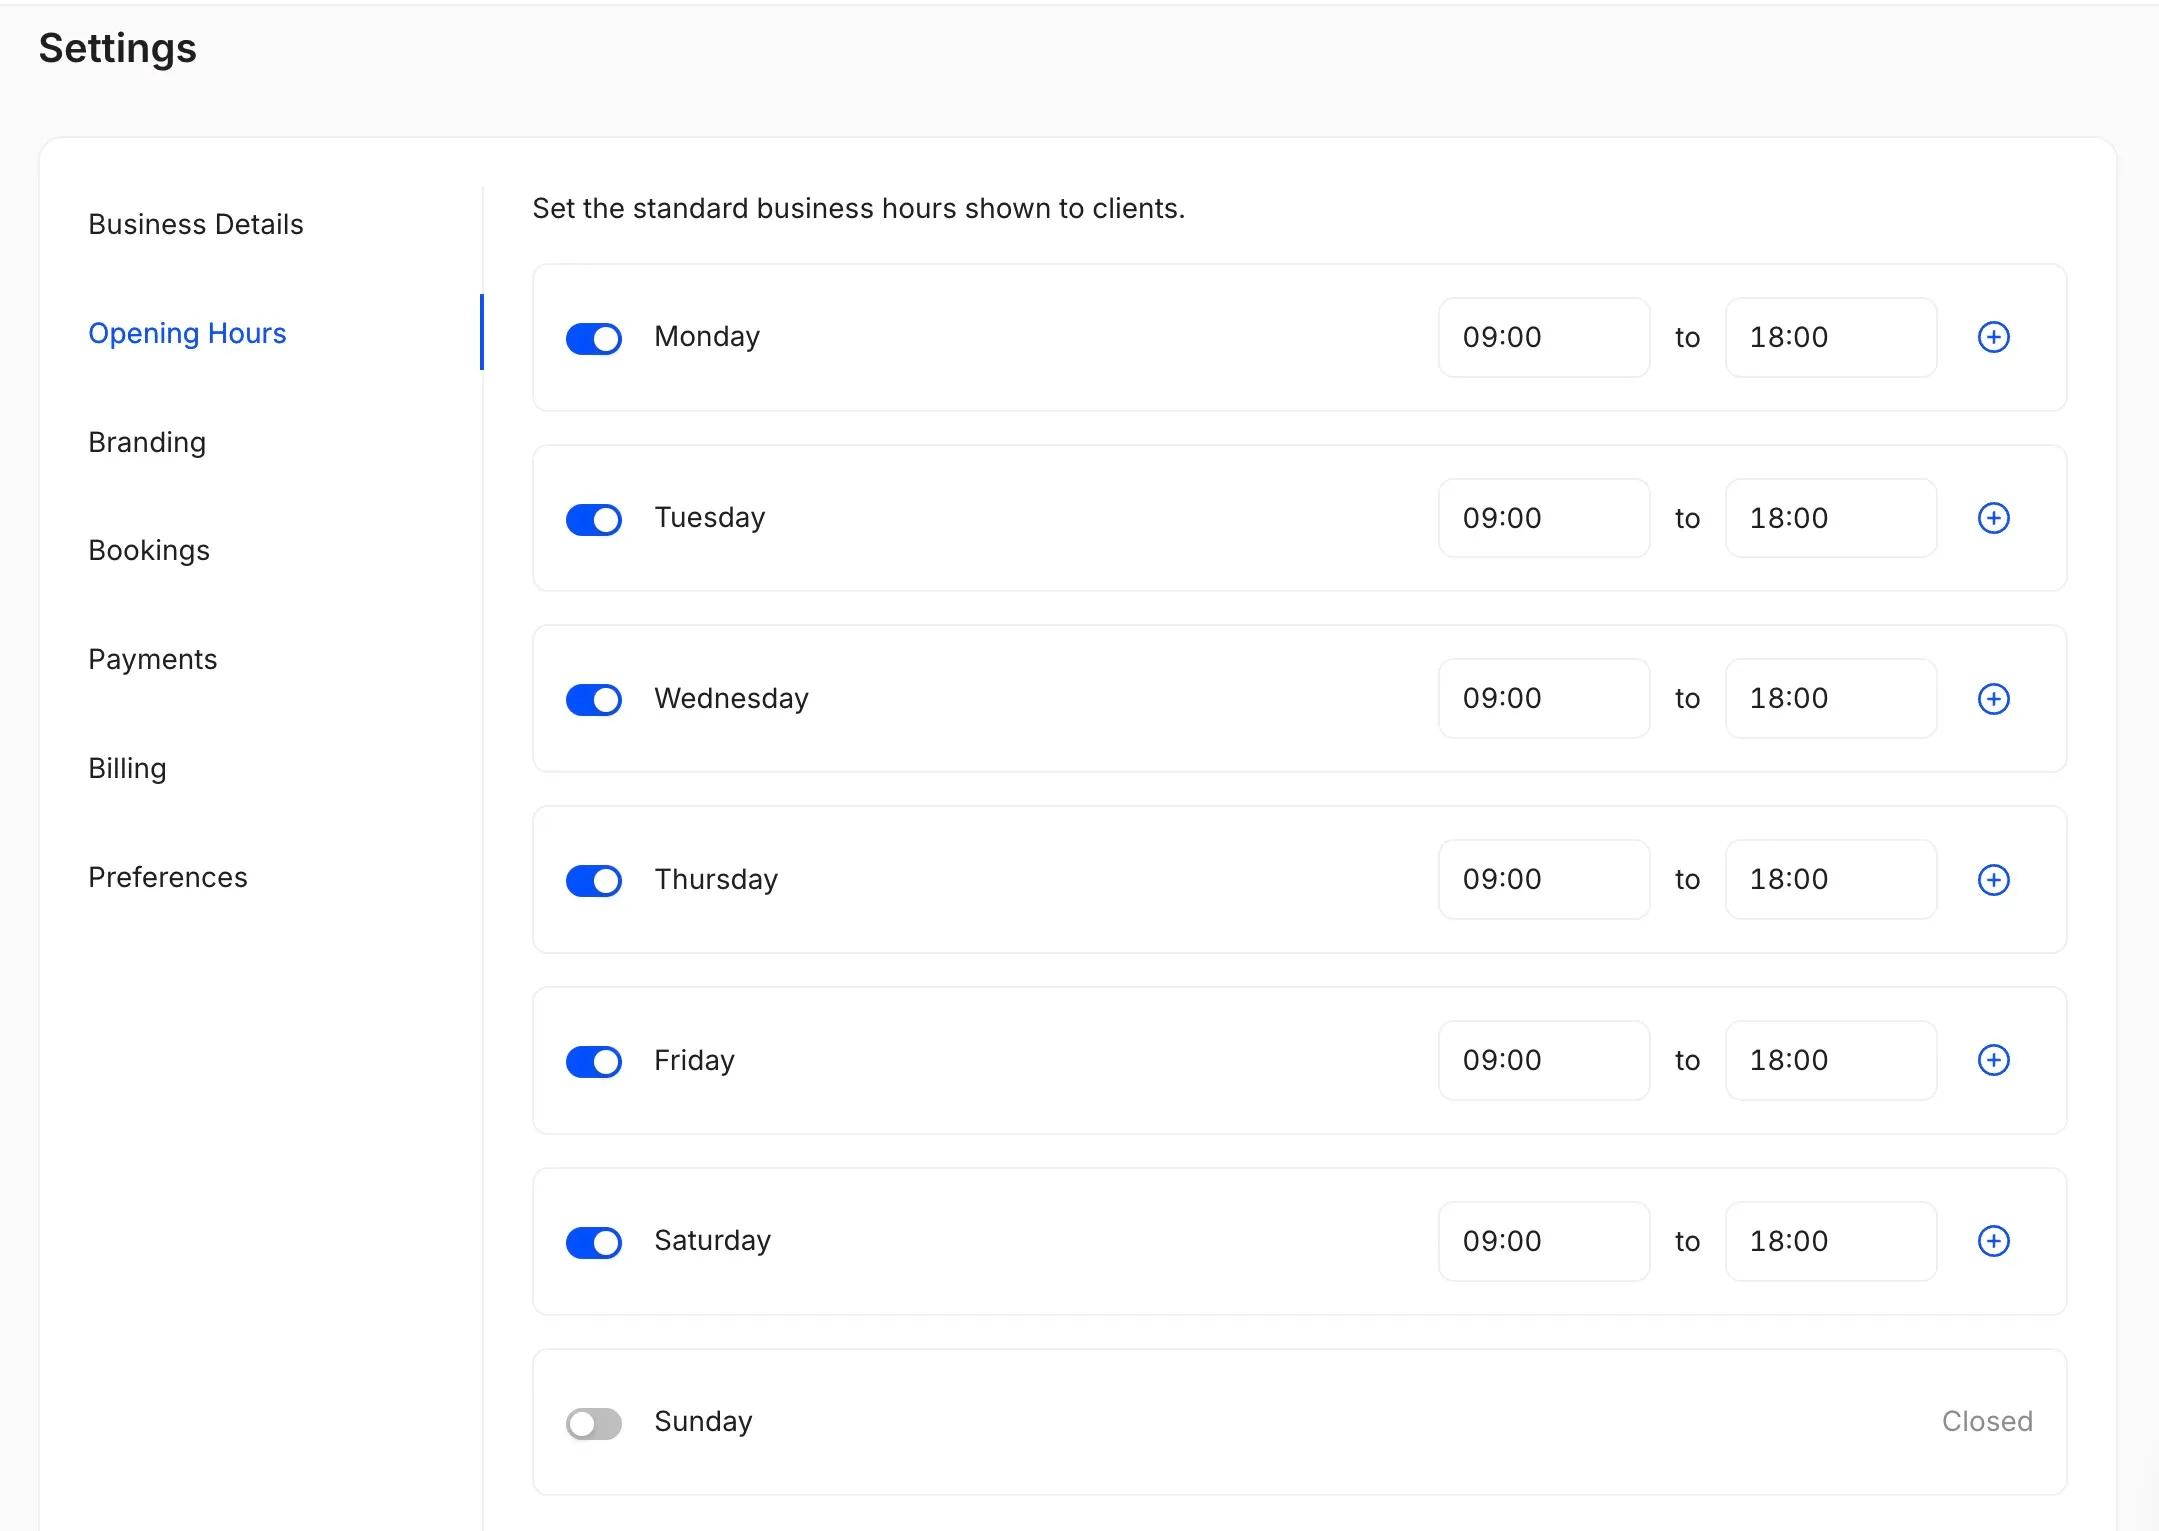Open the Business Details section
The height and width of the screenshot is (1531, 2159).
coord(196,224)
